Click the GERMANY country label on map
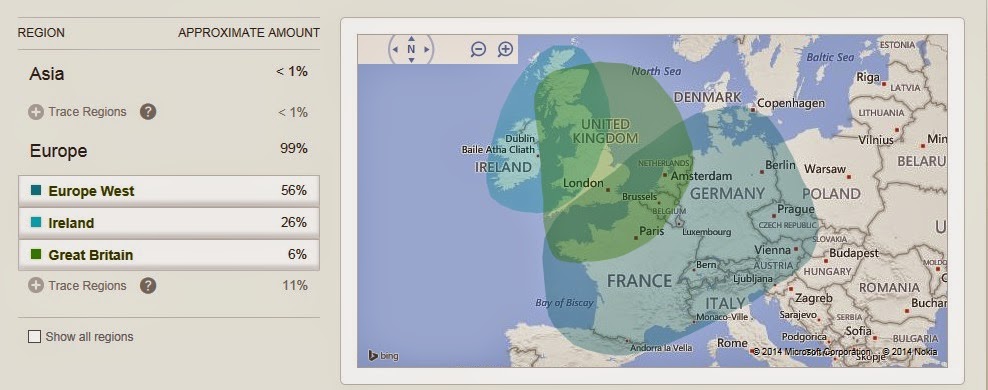Image resolution: width=988 pixels, height=390 pixels. [727, 193]
